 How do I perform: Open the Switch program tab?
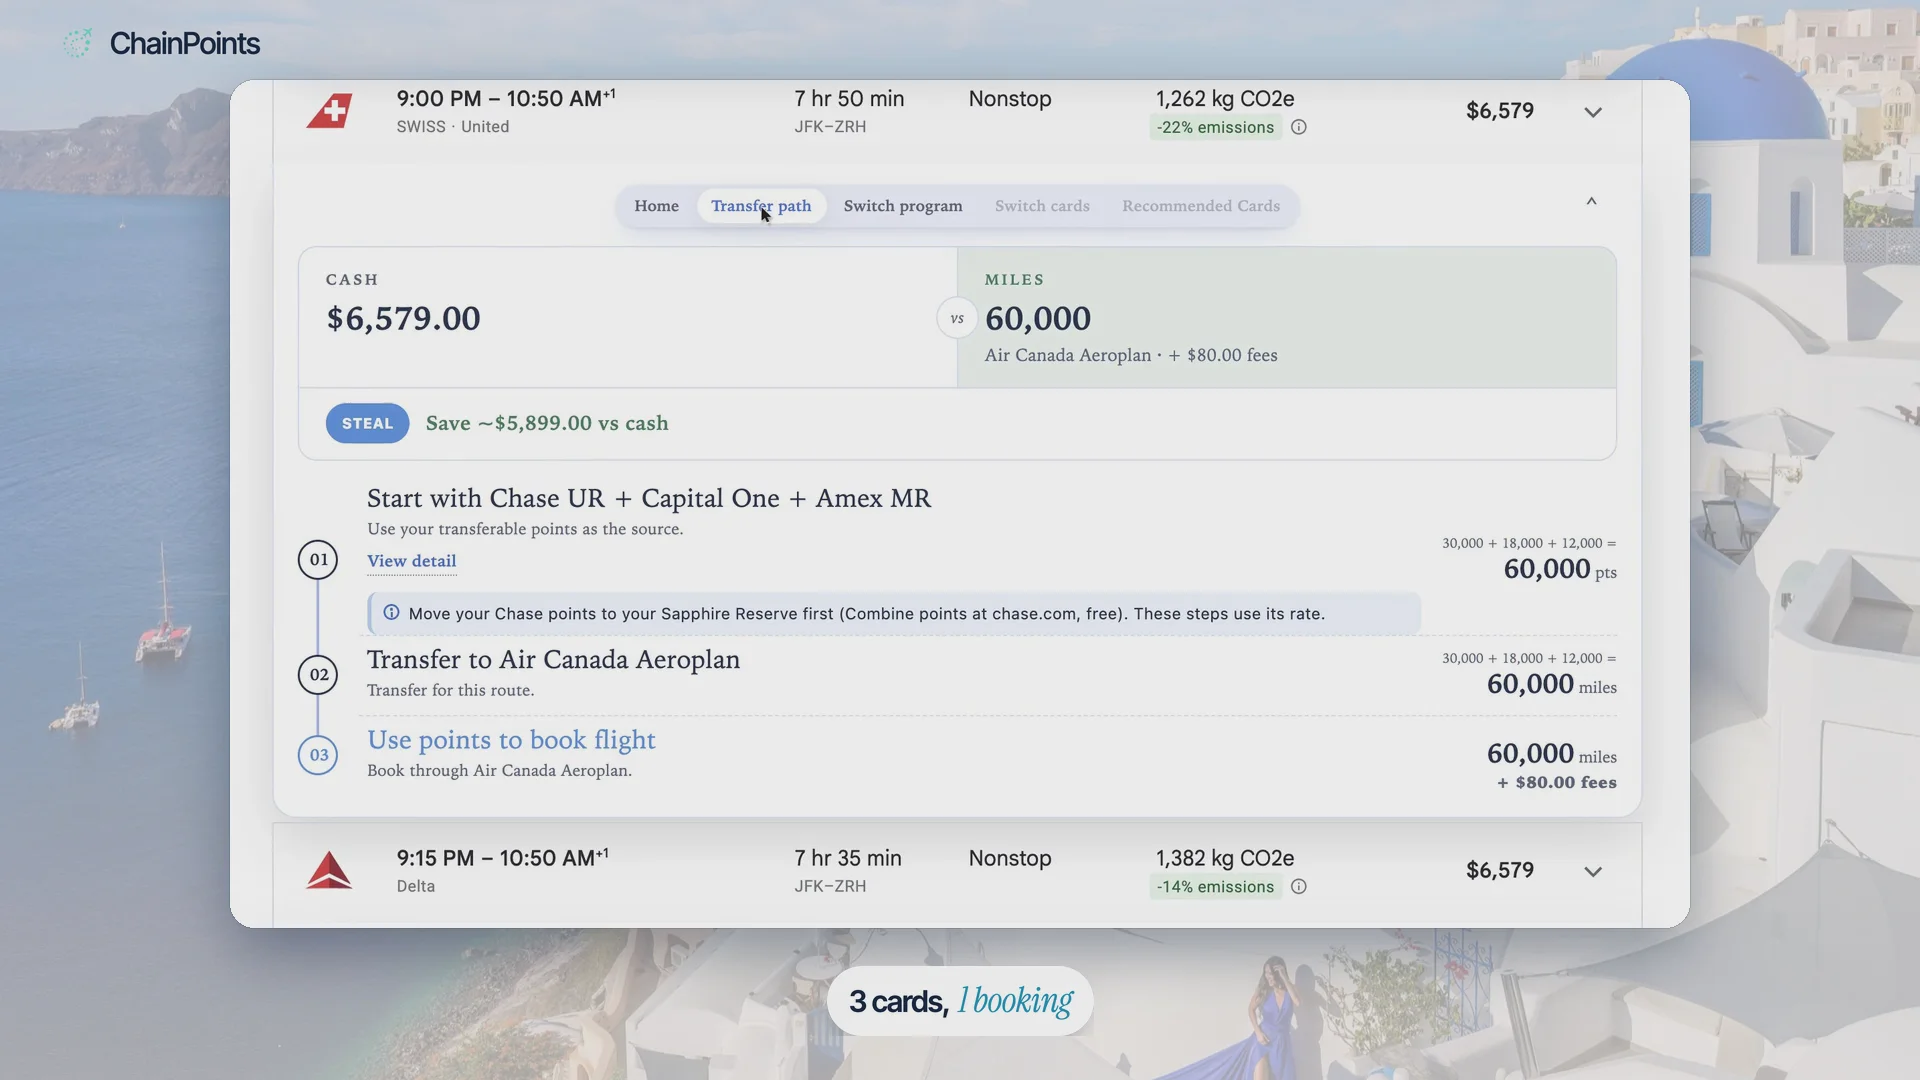(903, 206)
